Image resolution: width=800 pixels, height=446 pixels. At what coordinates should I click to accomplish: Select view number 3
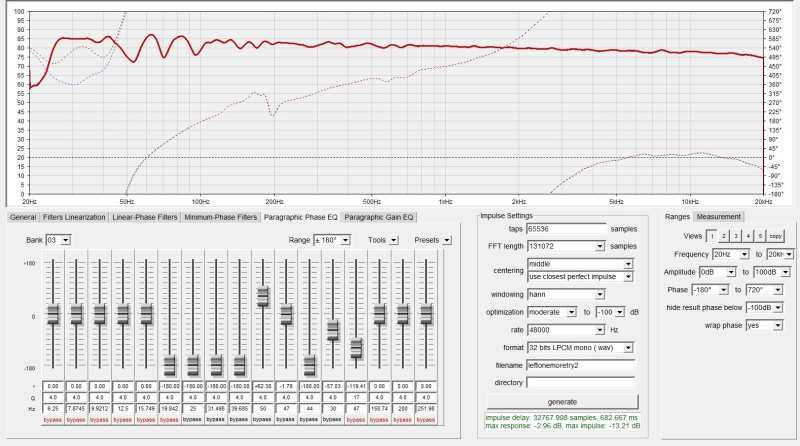[x=736, y=236]
